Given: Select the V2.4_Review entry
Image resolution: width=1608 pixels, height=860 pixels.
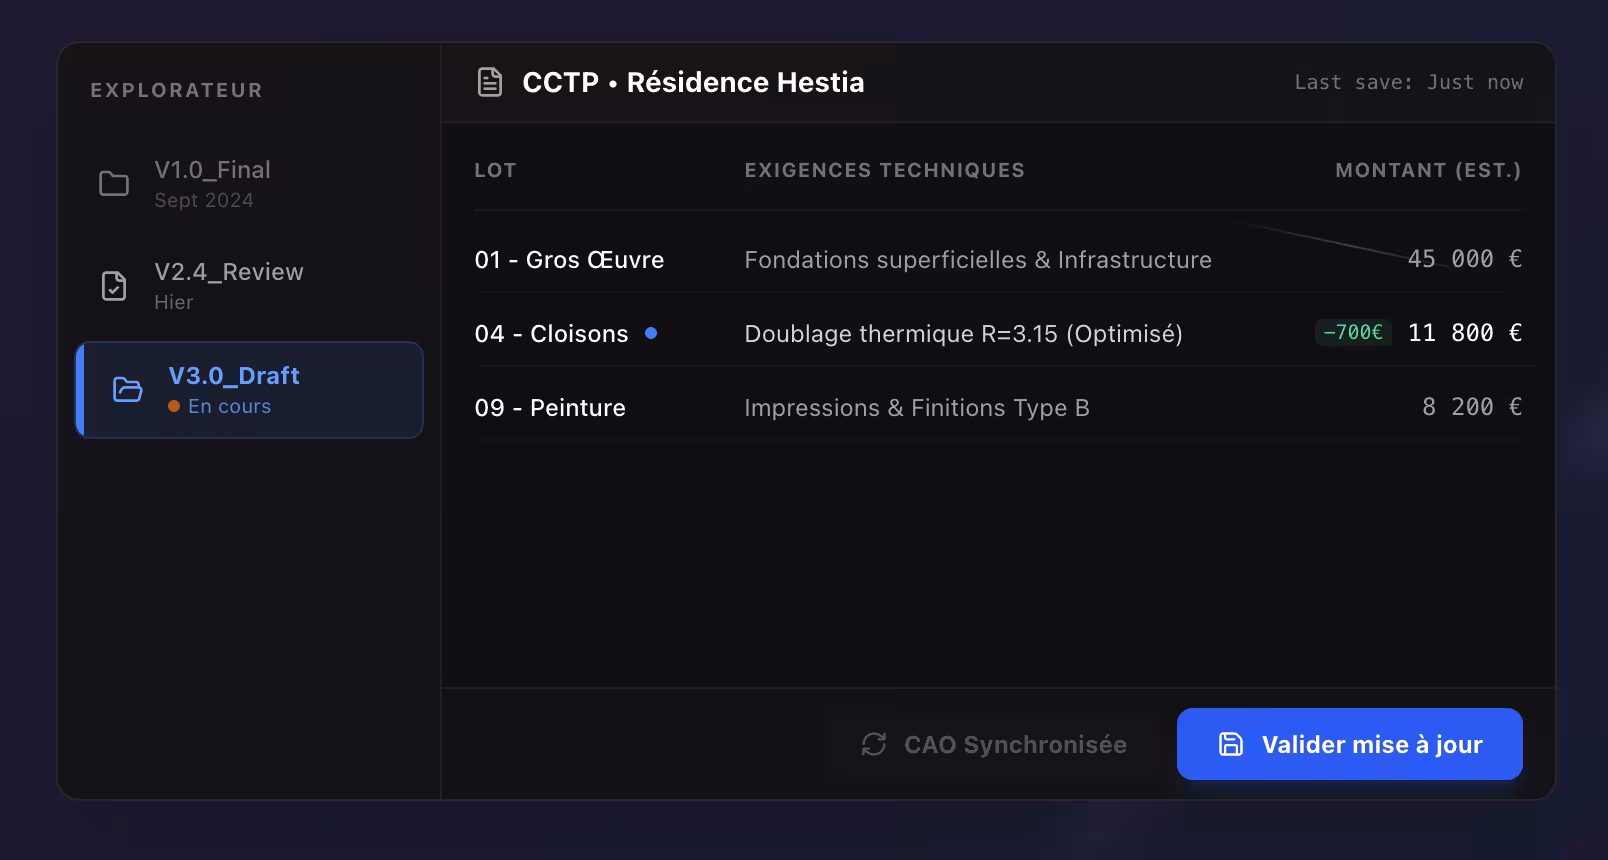Looking at the screenshot, I should 249,286.
